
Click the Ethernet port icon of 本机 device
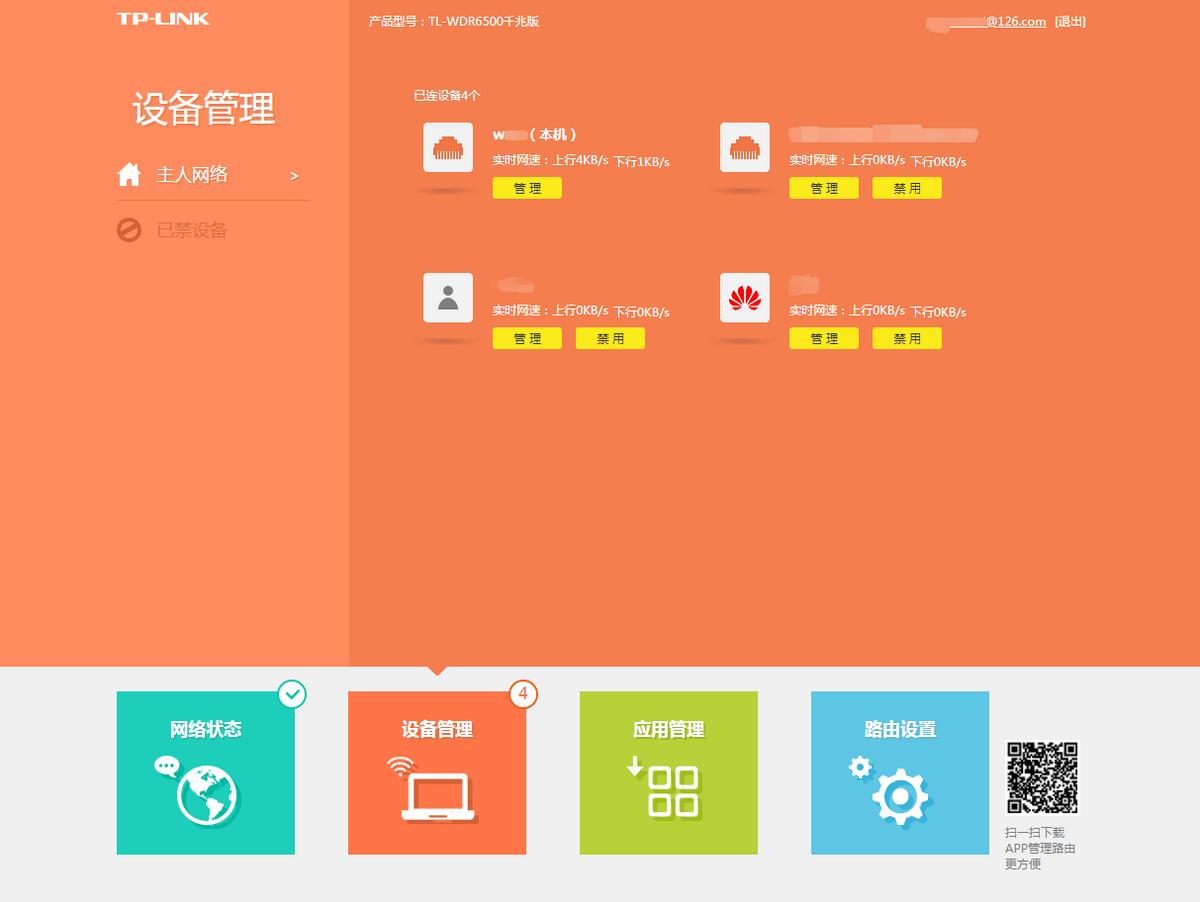447,146
